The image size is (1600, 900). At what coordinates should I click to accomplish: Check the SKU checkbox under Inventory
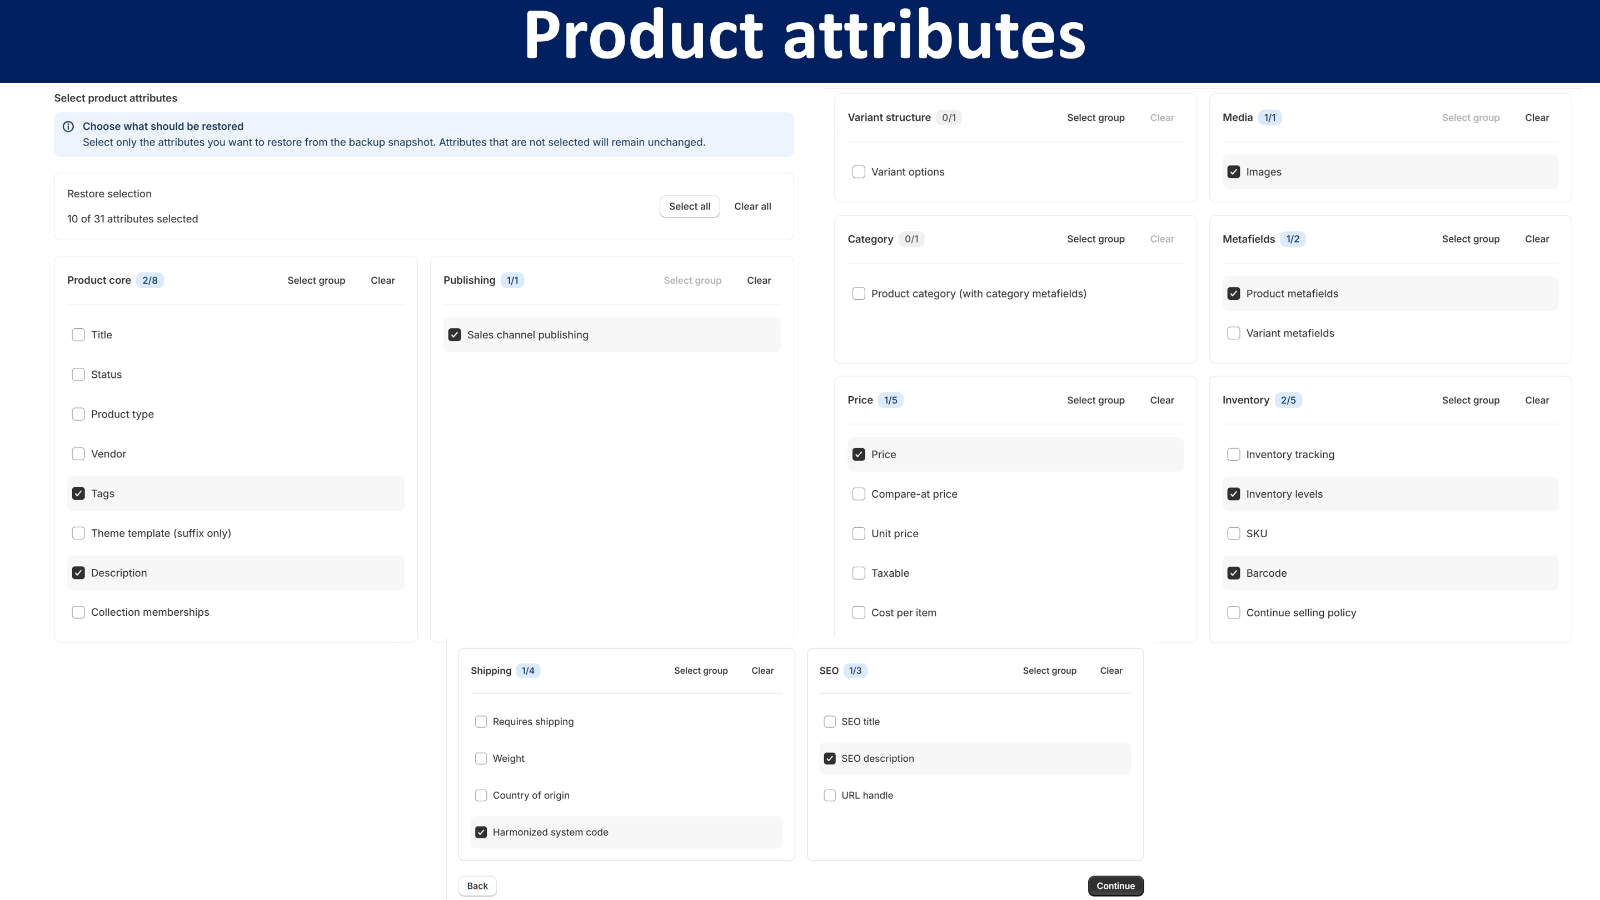pyautogui.click(x=1233, y=534)
